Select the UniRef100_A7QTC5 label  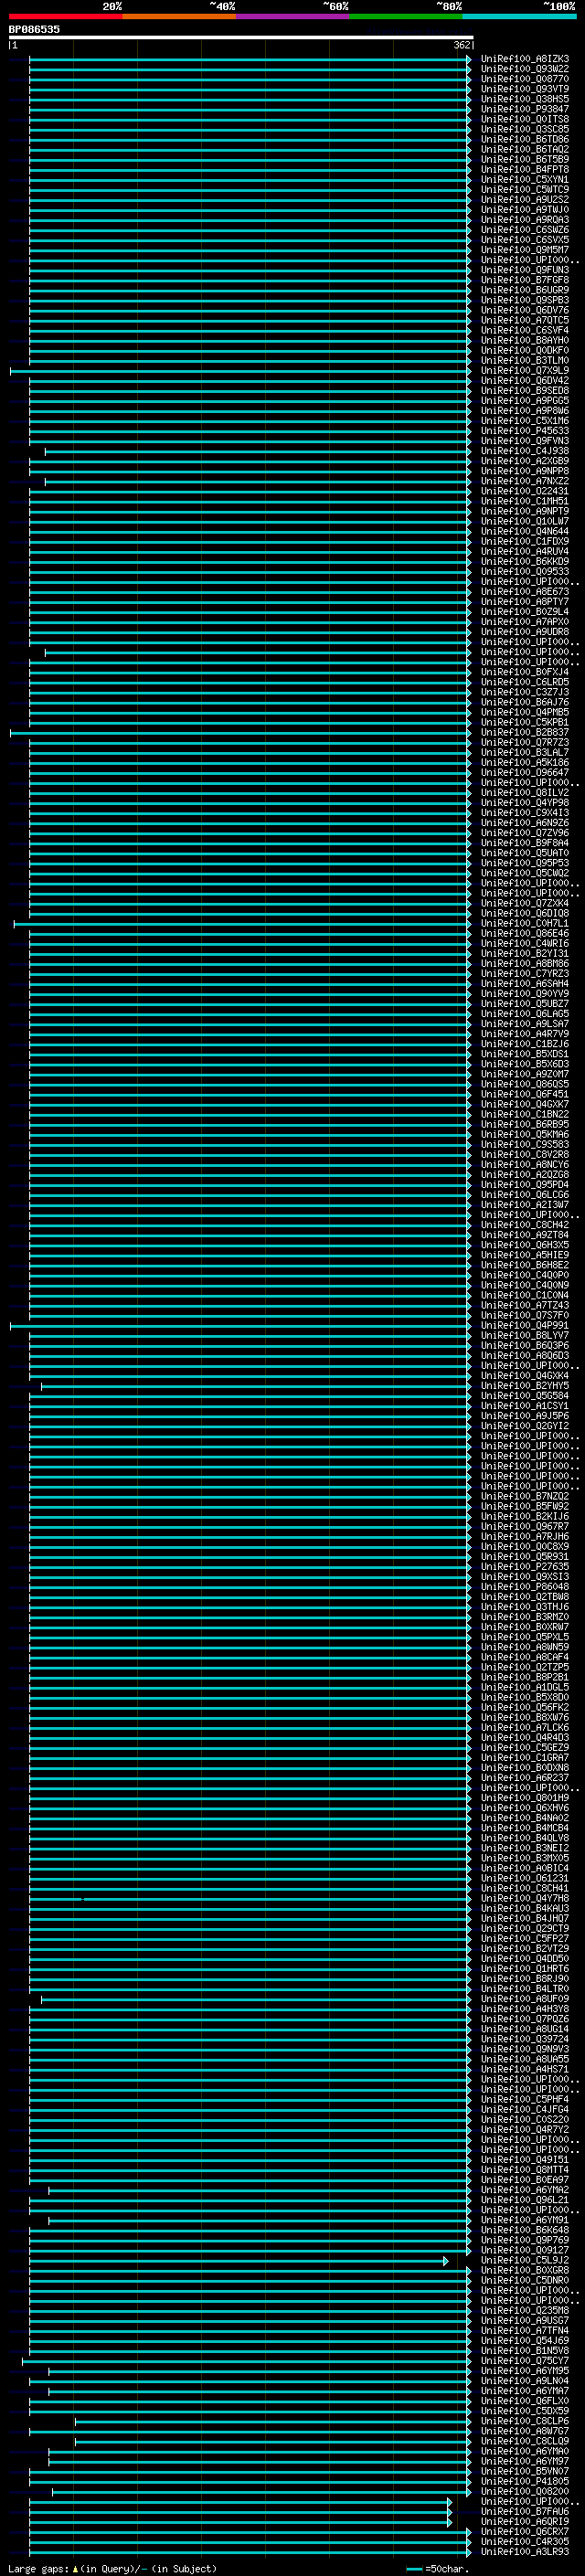tap(525, 320)
